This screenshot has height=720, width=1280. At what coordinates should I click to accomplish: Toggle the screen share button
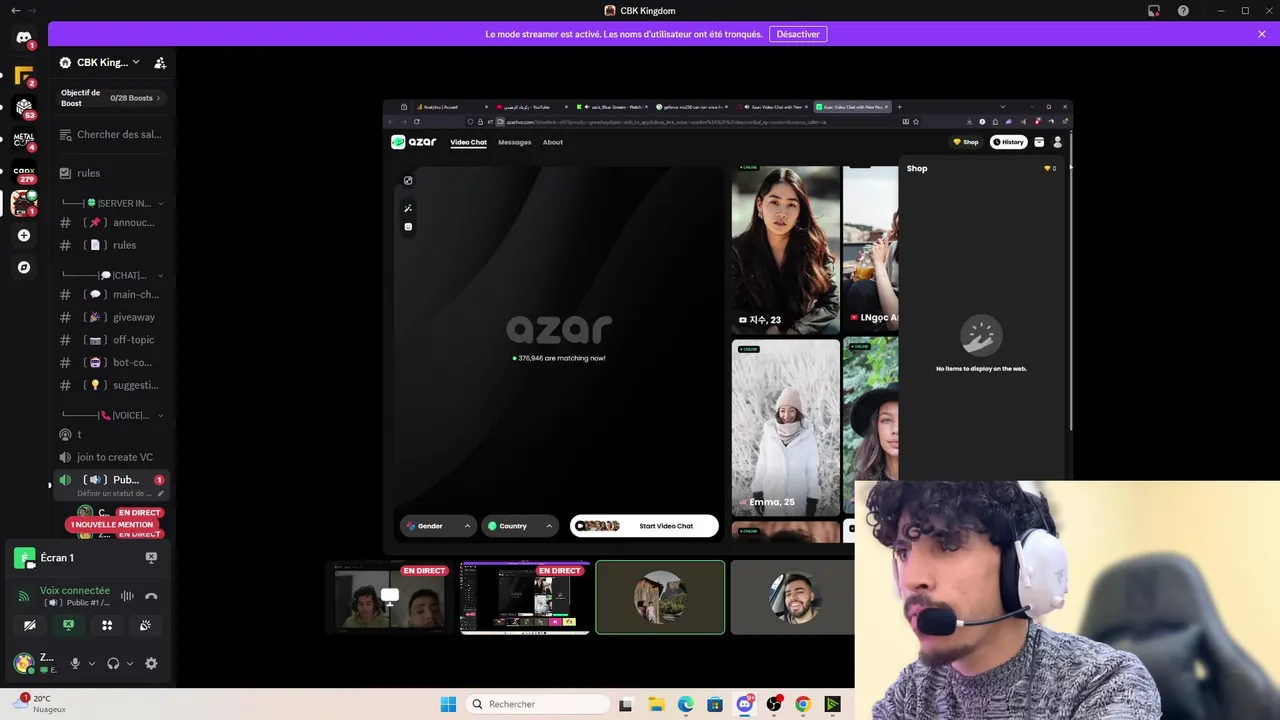[x=68, y=625]
